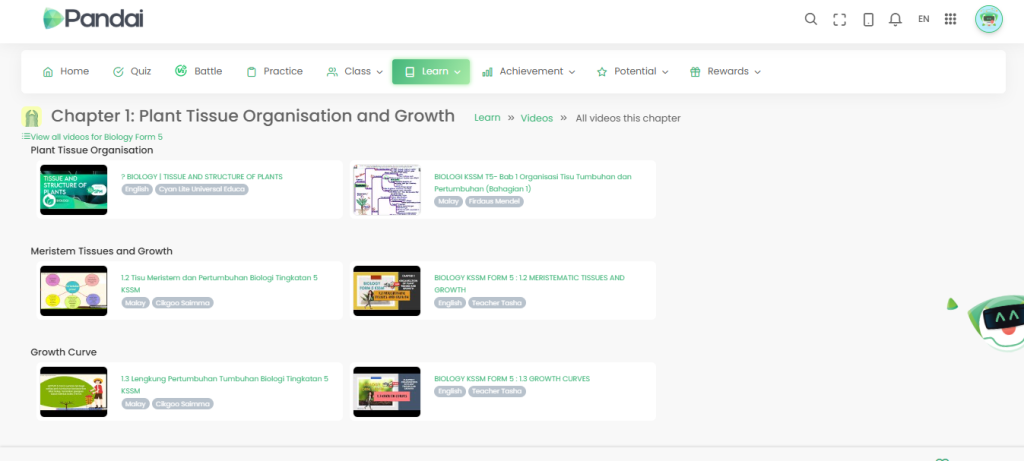The height and width of the screenshot is (461, 1024).
Task: Open the notifications bell
Action: (895, 19)
